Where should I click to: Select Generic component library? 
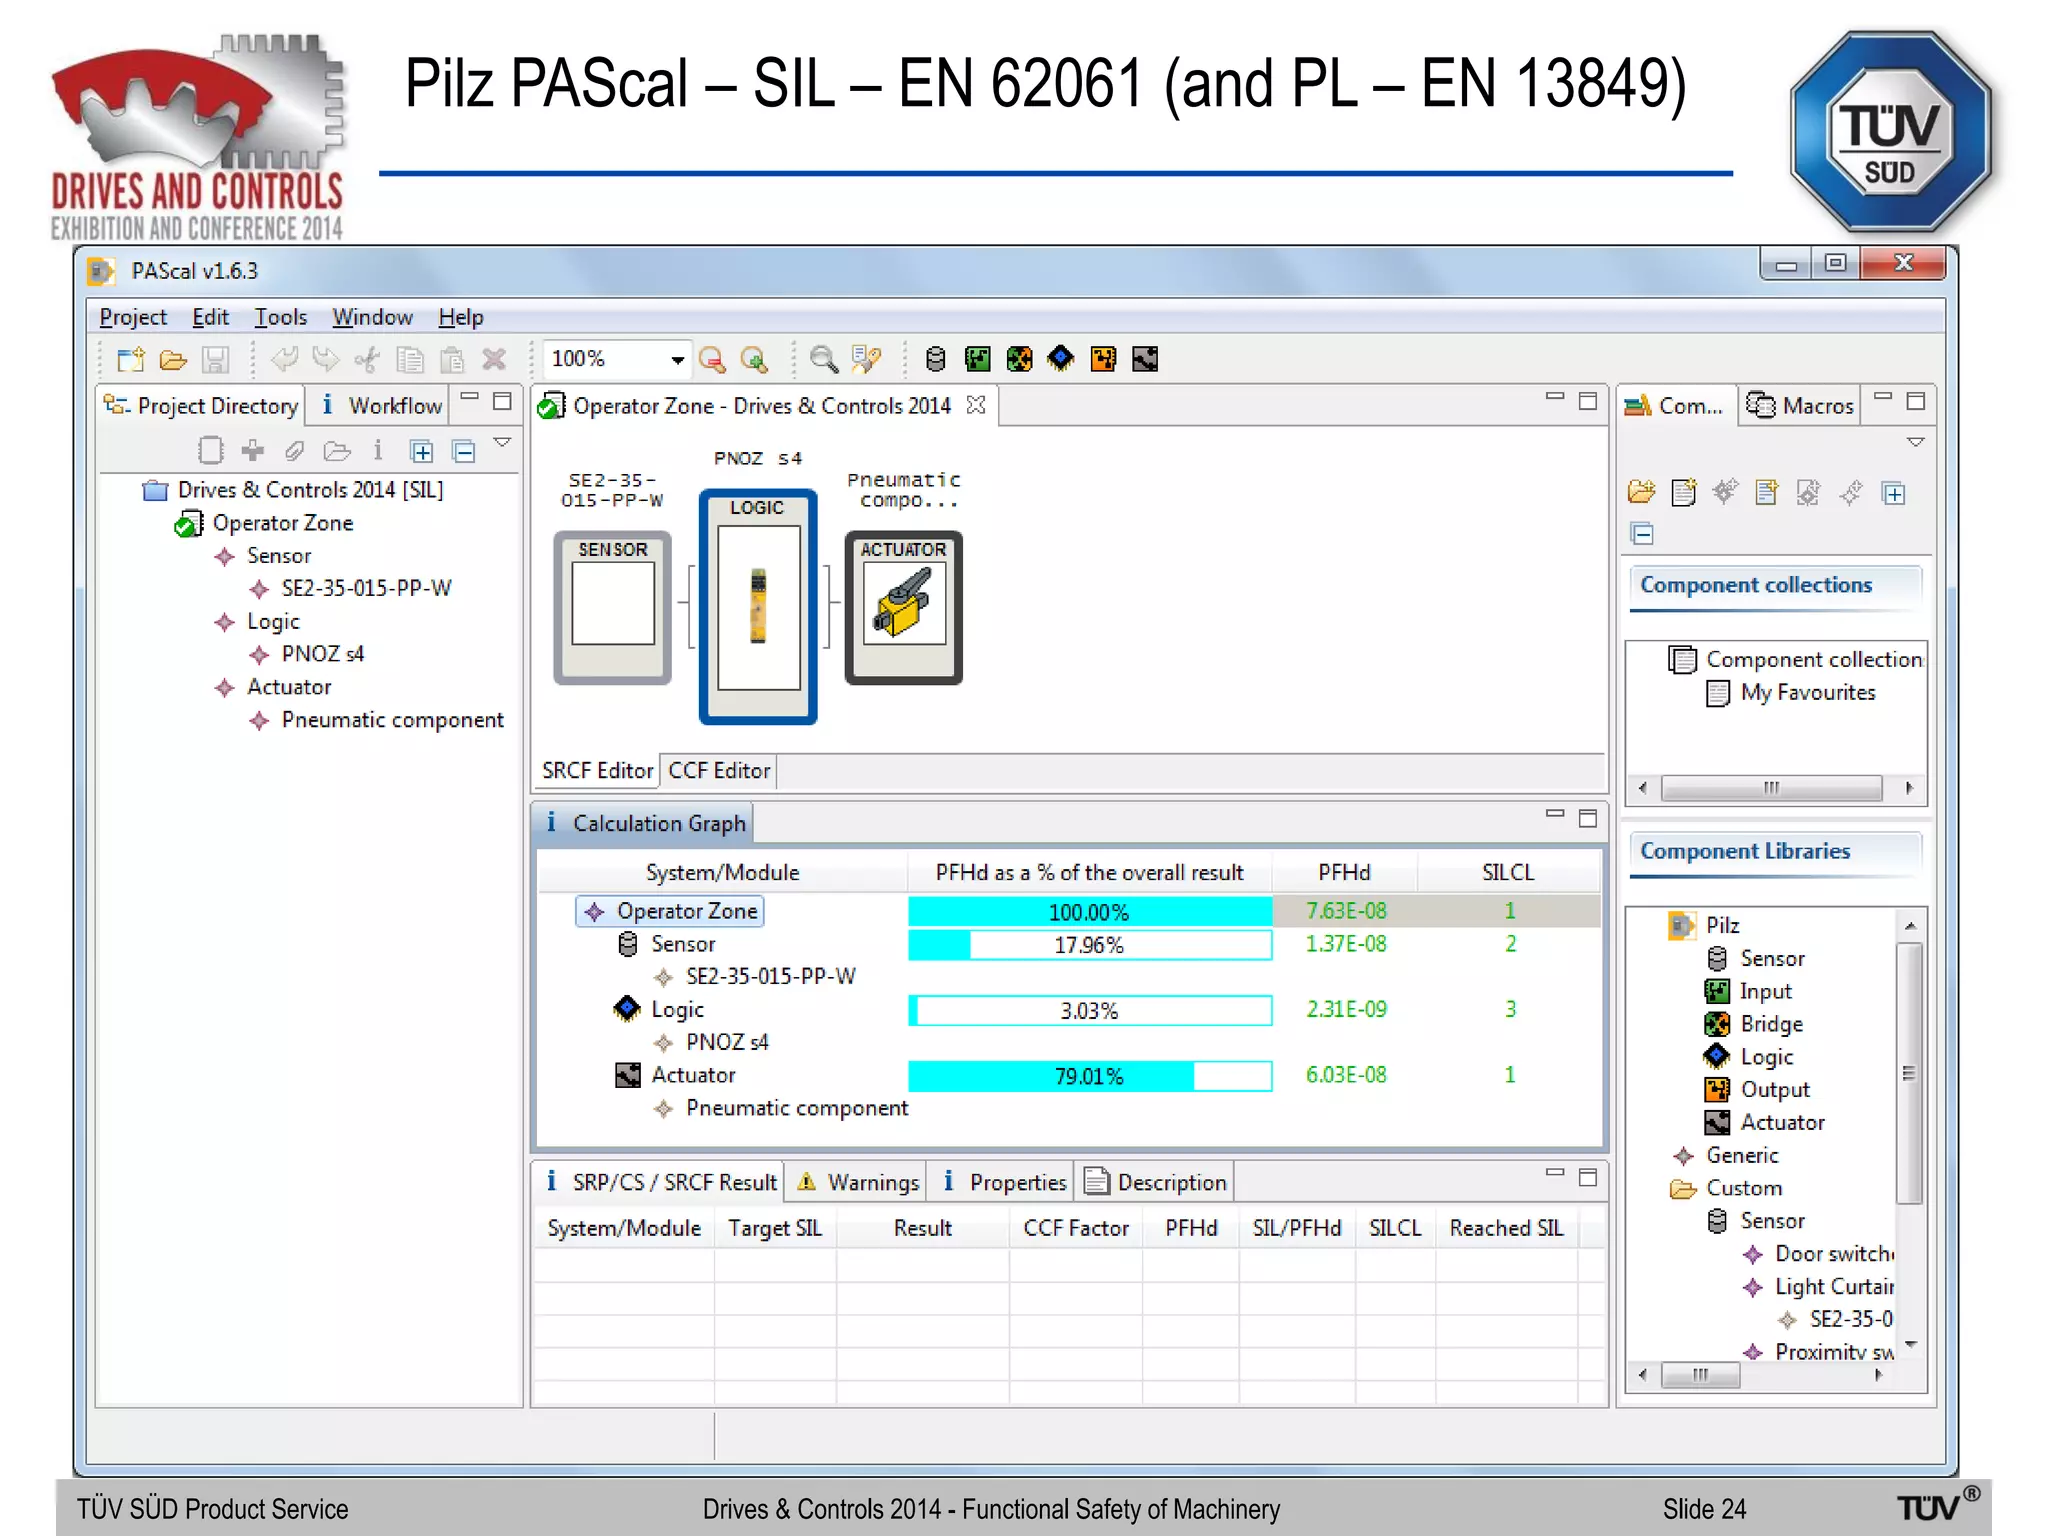pos(1742,1155)
